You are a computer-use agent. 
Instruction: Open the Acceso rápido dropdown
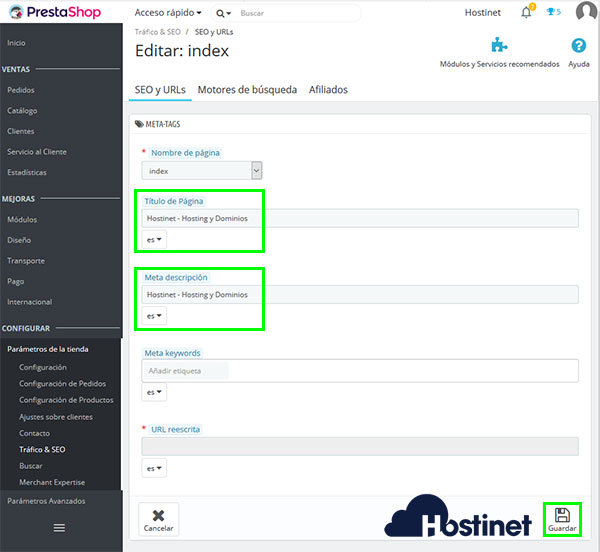(x=168, y=13)
